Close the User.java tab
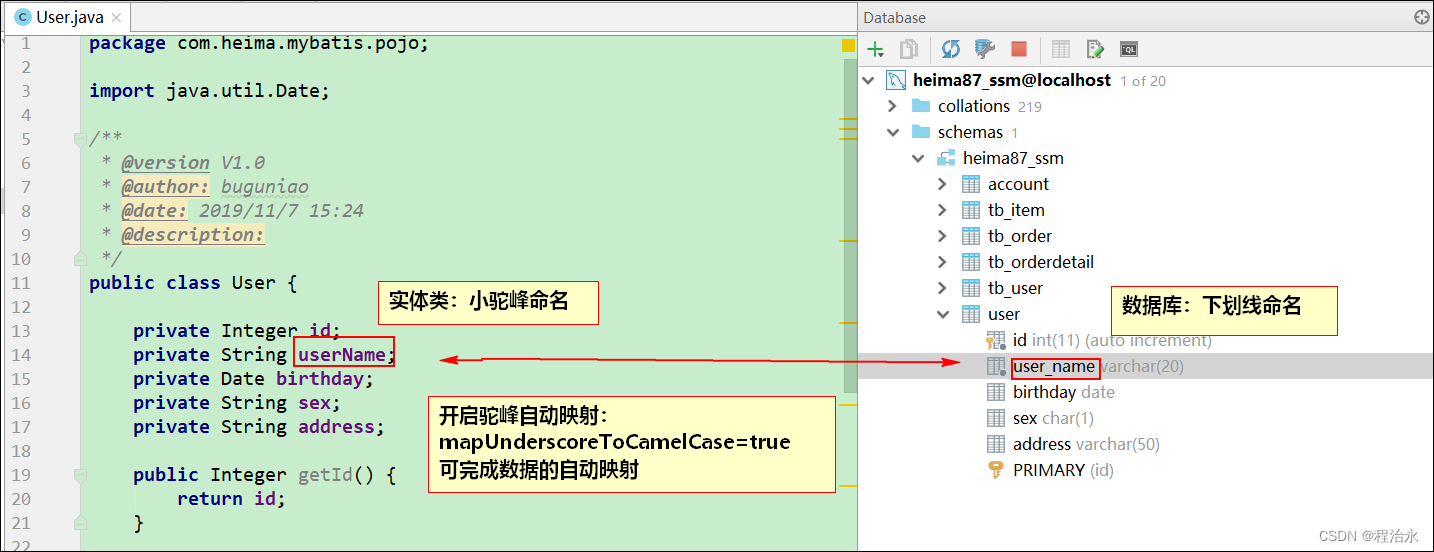Screen dimensions: 1434x552 116,17
